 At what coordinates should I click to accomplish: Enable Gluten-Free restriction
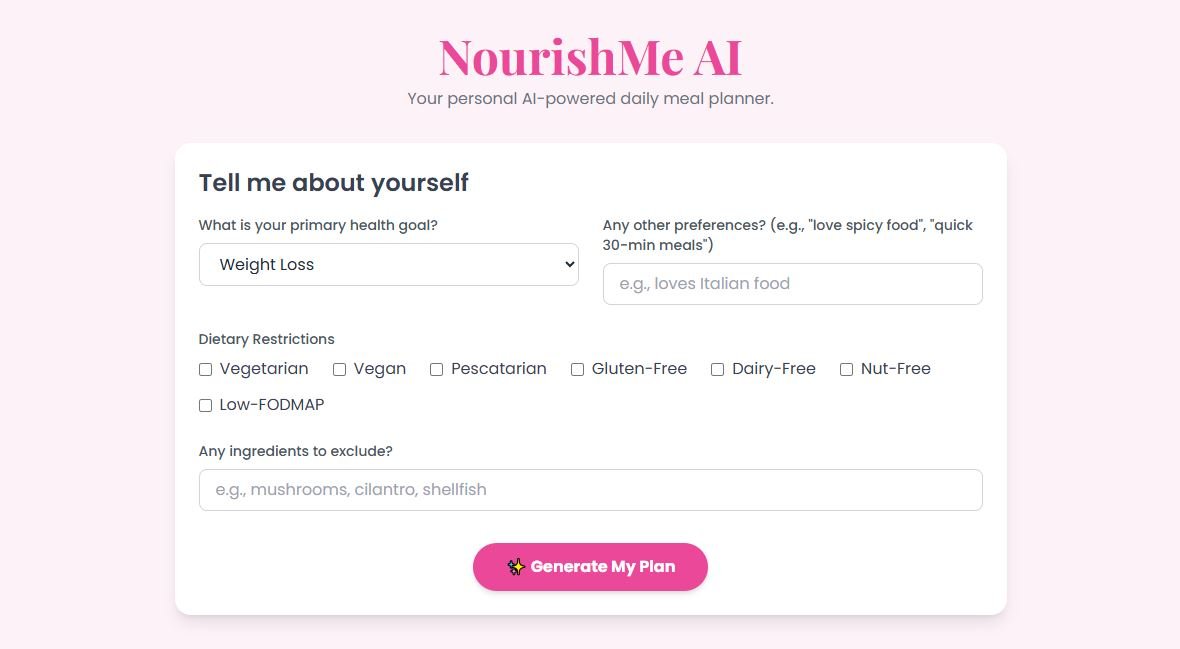point(577,369)
